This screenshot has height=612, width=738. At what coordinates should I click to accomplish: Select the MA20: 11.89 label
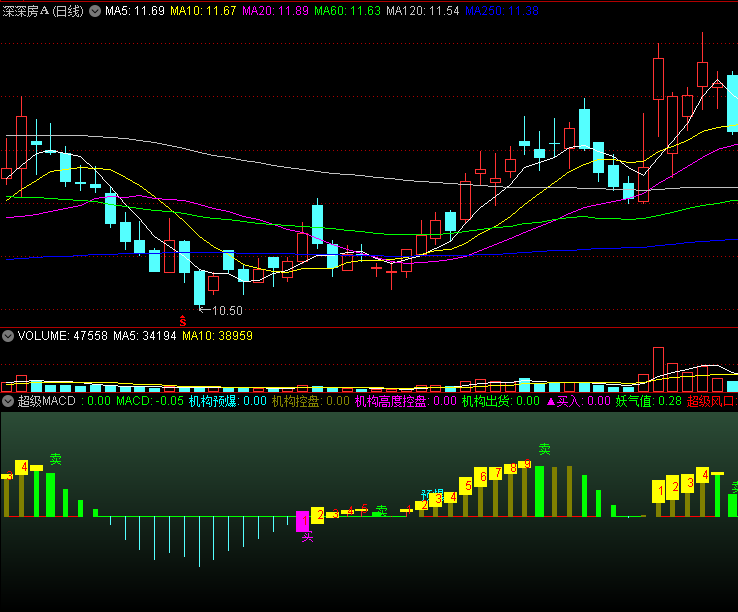pos(275,11)
